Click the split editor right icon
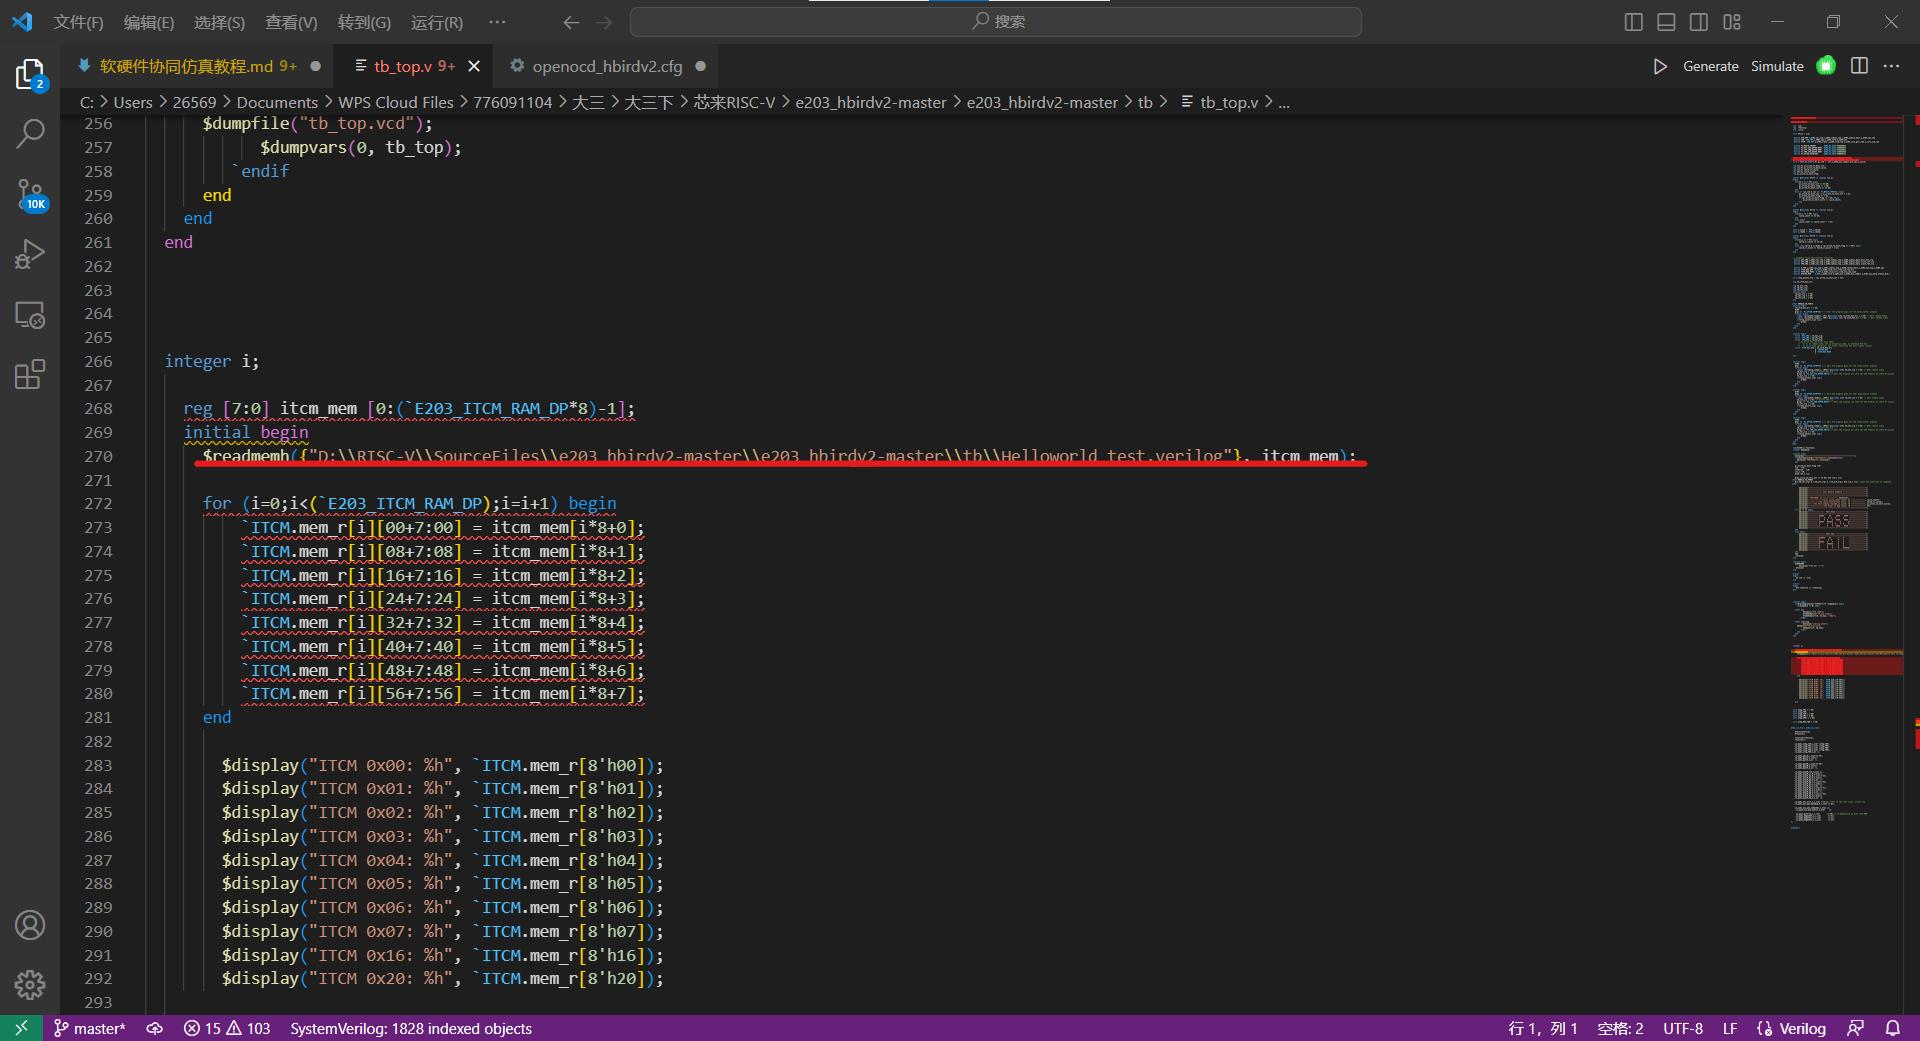1920x1041 pixels. (x=1859, y=66)
